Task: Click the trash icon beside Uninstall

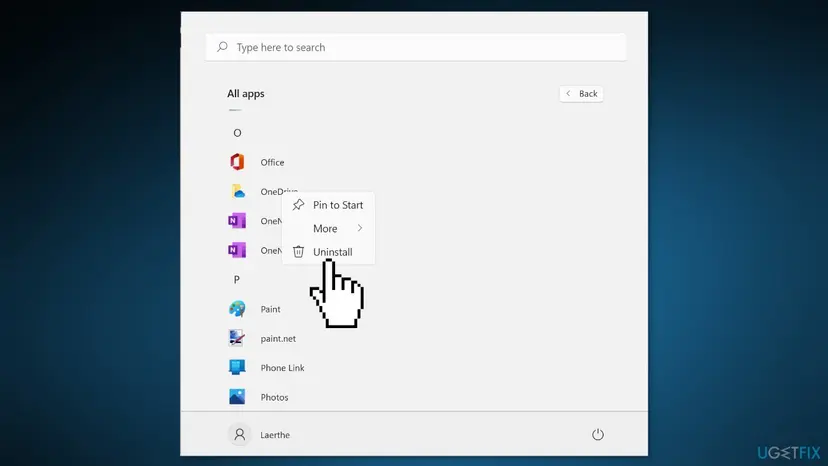Action: click(x=298, y=251)
